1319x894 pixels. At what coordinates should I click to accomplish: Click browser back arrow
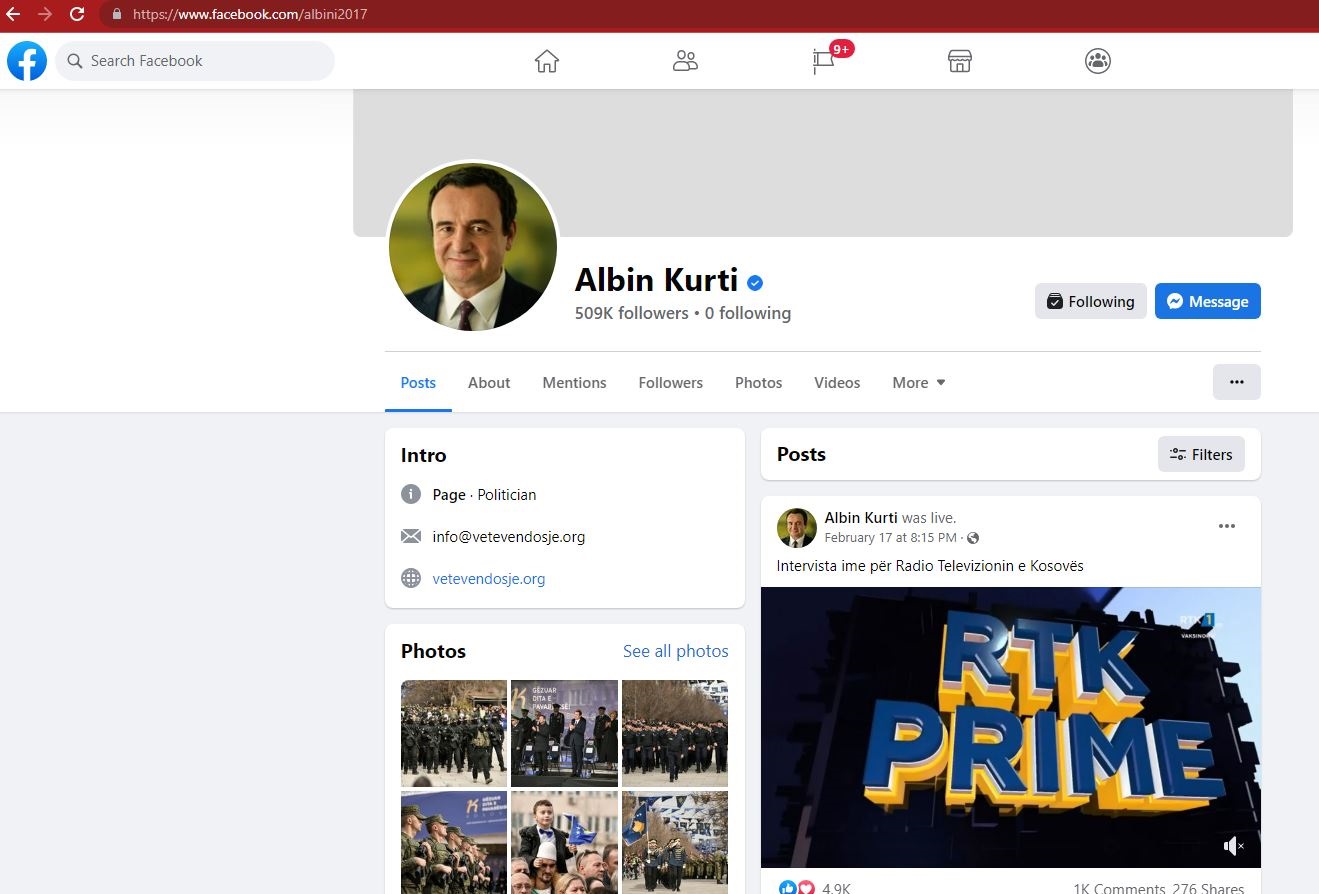tap(13, 14)
